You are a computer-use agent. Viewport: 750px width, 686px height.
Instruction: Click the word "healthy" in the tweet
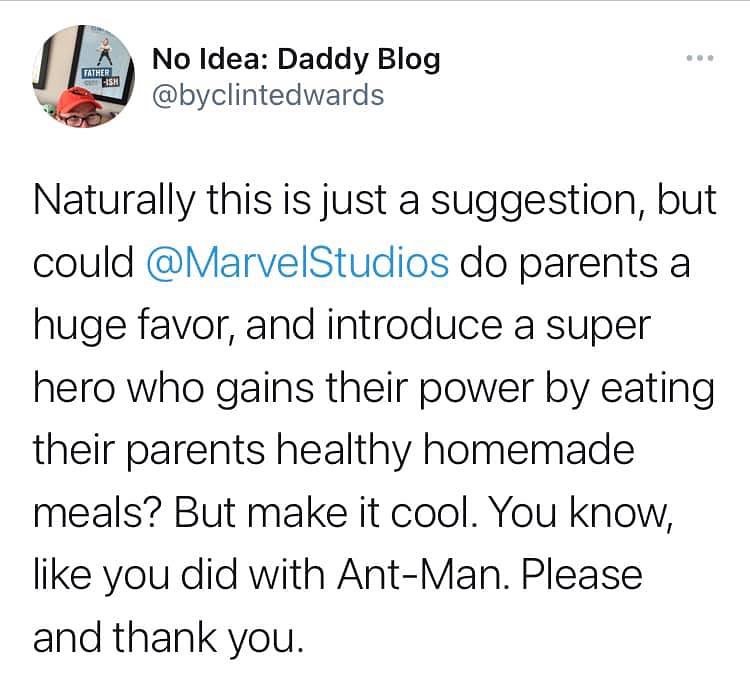coord(310,452)
